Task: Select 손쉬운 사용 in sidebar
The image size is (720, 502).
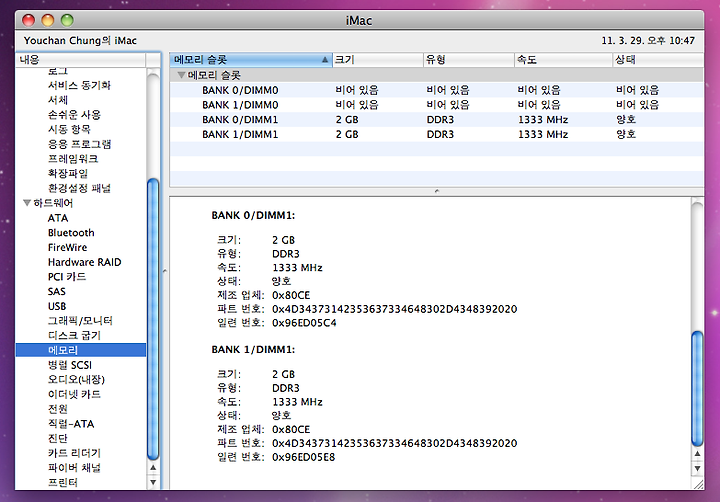Action: pos(74,115)
